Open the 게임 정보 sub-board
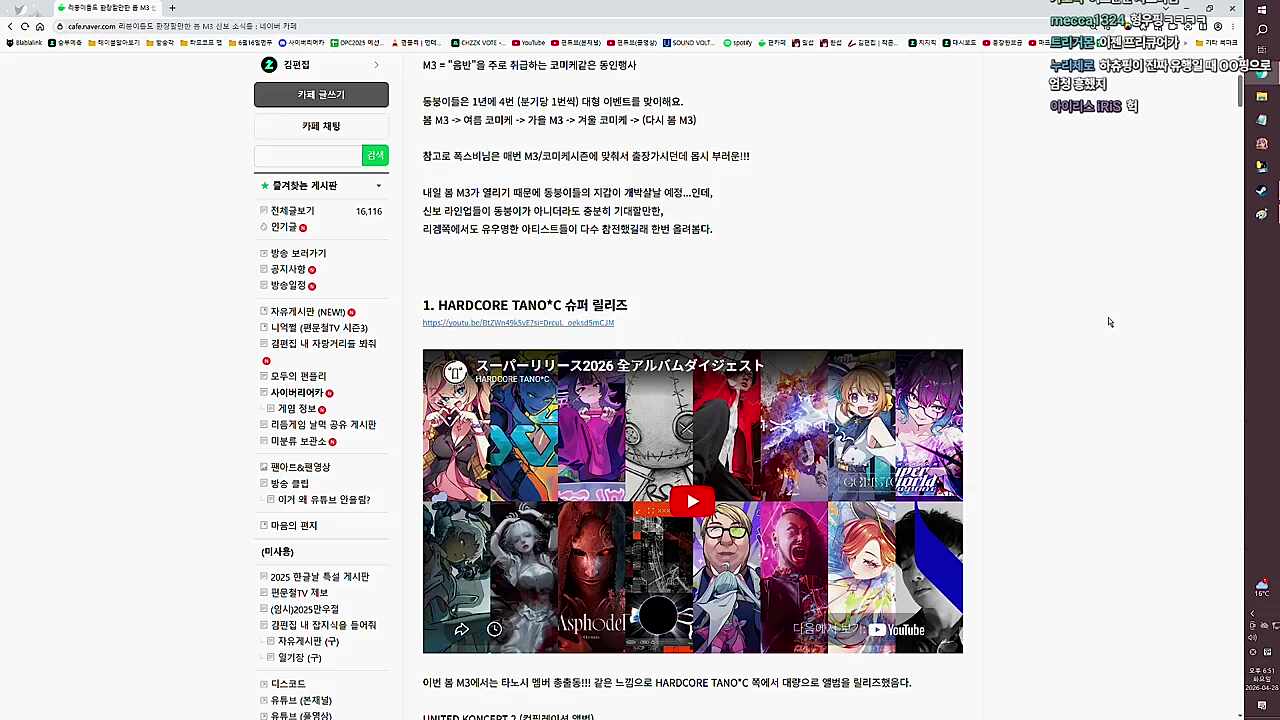 297,409
